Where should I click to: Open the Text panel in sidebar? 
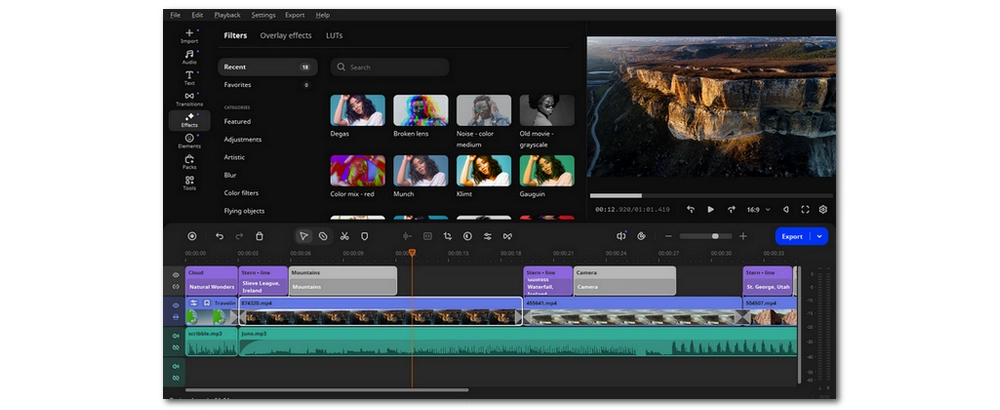(189, 77)
